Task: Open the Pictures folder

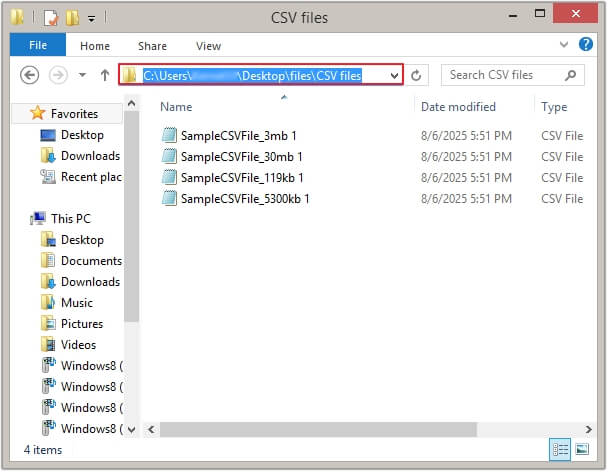Action: pos(82,323)
